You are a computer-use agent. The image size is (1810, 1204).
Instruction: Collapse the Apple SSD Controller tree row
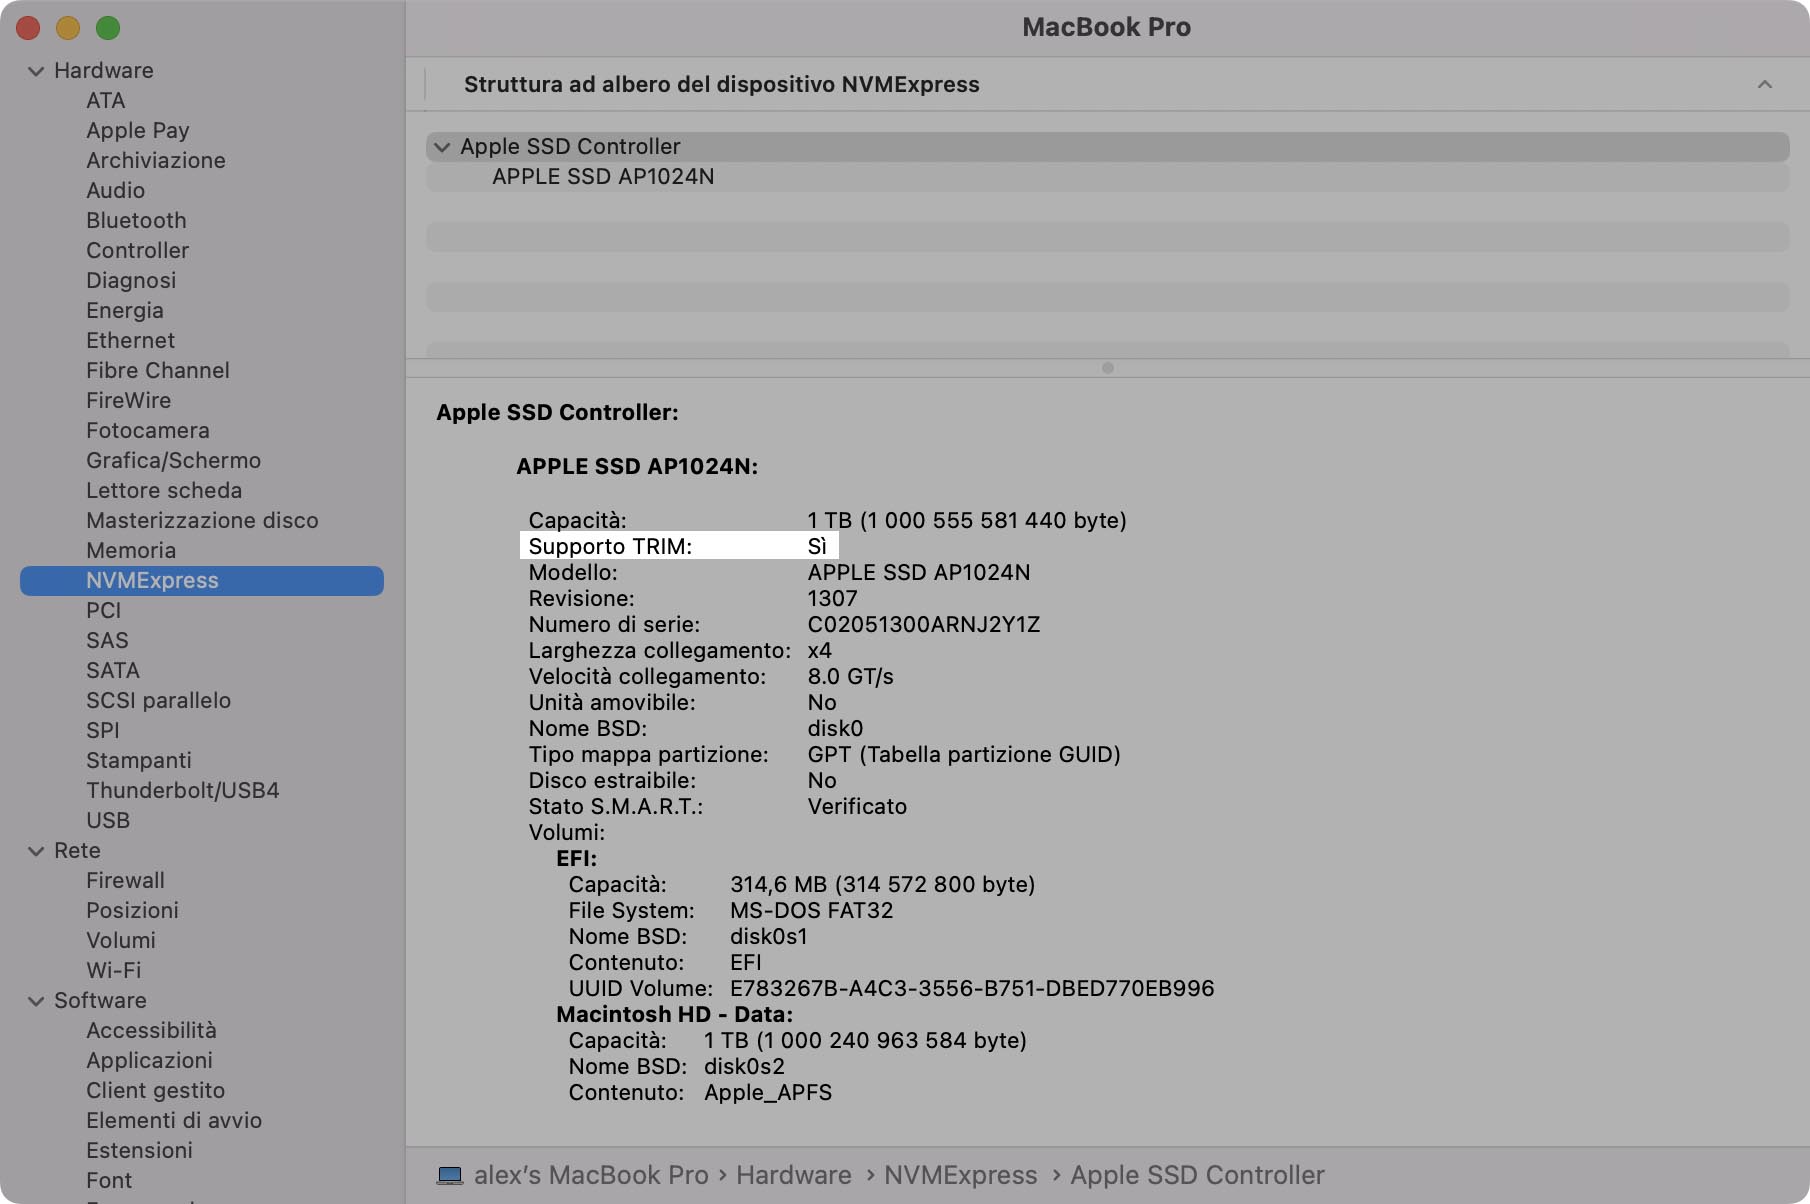point(442,147)
